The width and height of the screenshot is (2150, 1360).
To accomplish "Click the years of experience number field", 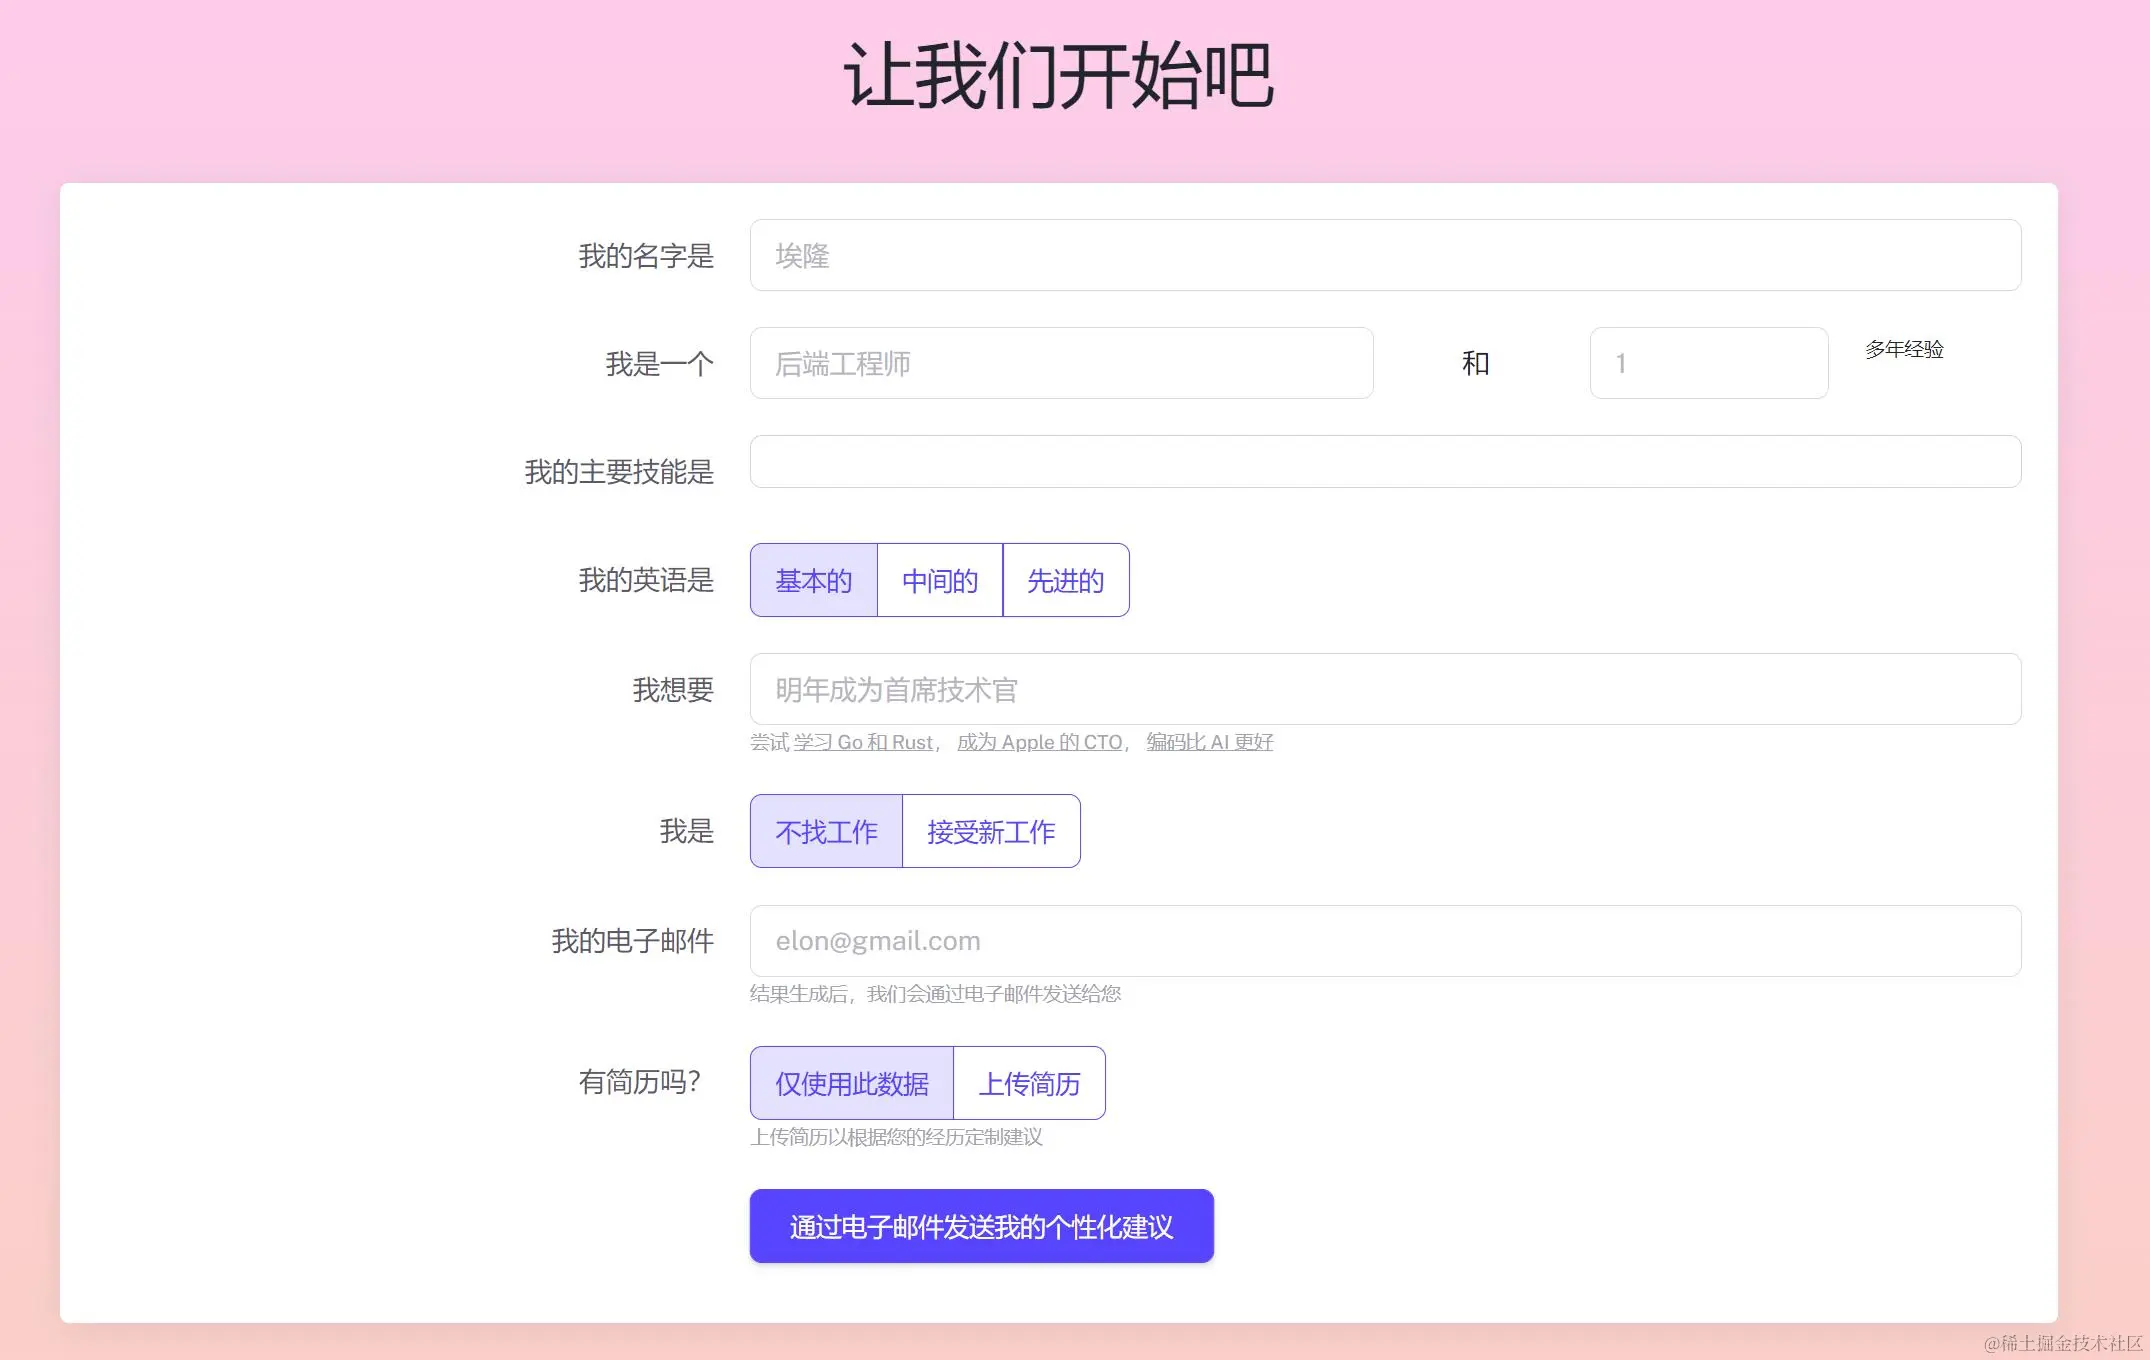I will (x=1709, y=363).
